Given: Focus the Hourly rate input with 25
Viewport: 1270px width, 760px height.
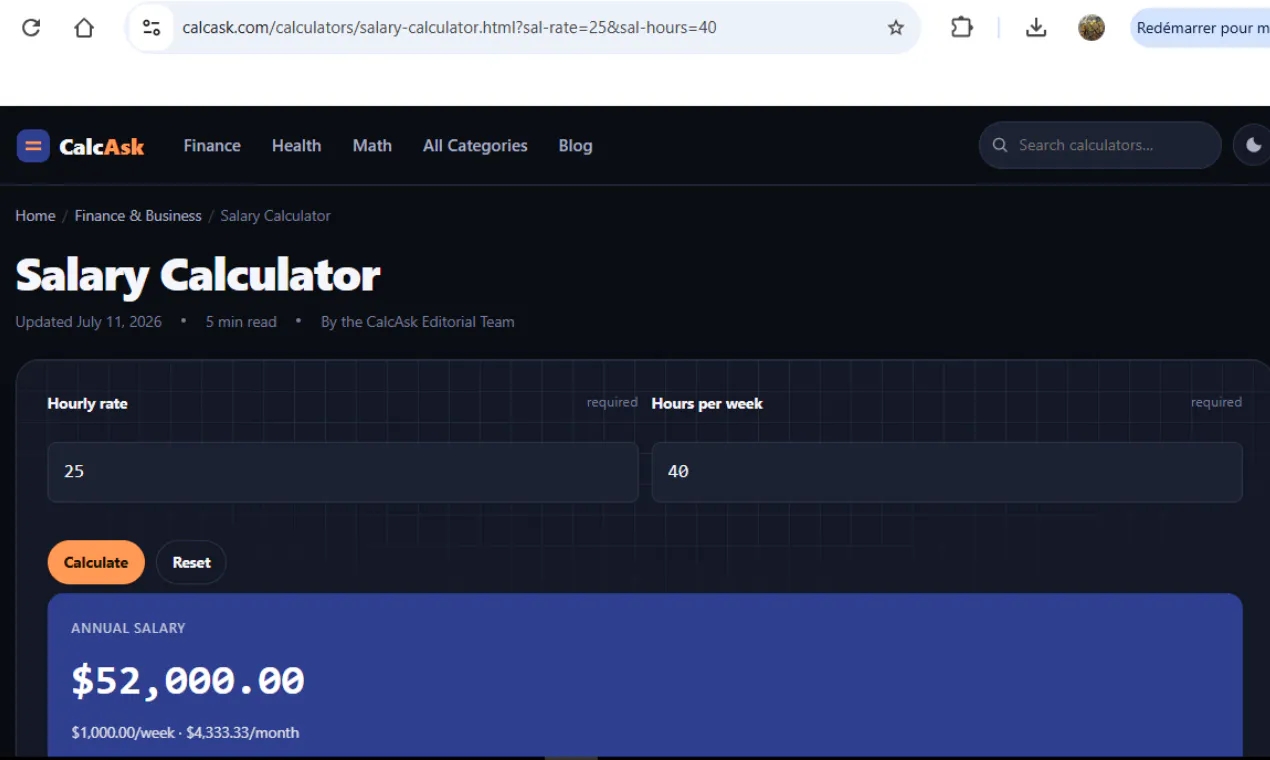Looking at the screenshot, I should [x=343, y=472].
